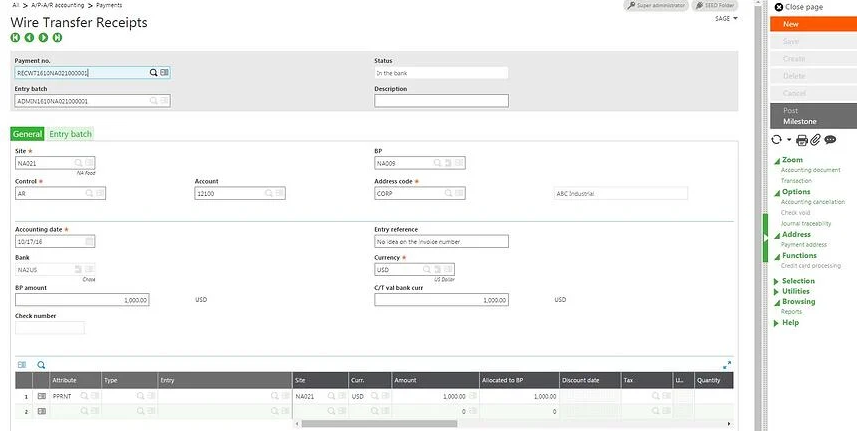Click the Payment no. search magnifier
The height and width of the screenshot is (431, 857).
pyautogui.click(x=154, y=73)
